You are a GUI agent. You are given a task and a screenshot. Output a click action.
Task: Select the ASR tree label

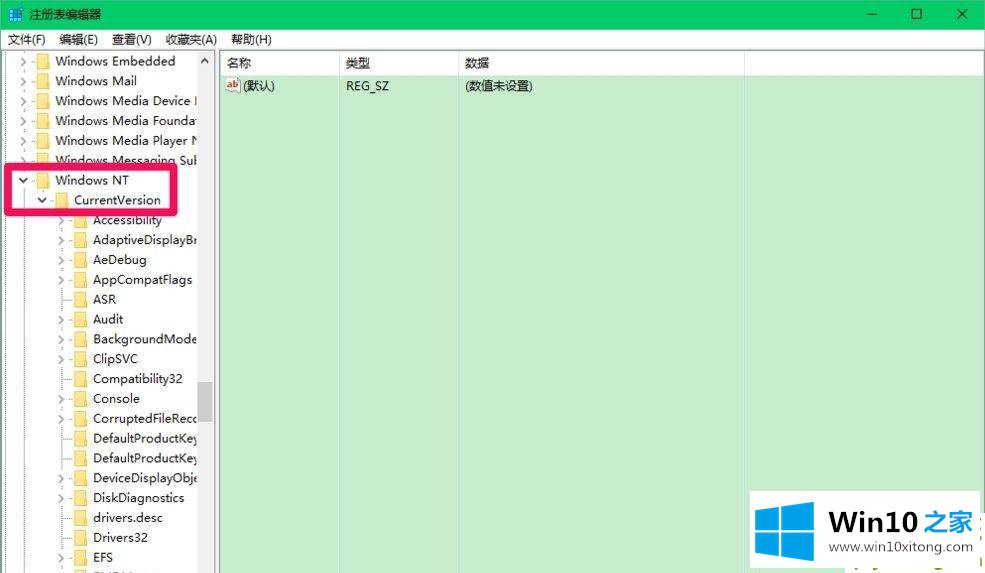coord(104,300)
